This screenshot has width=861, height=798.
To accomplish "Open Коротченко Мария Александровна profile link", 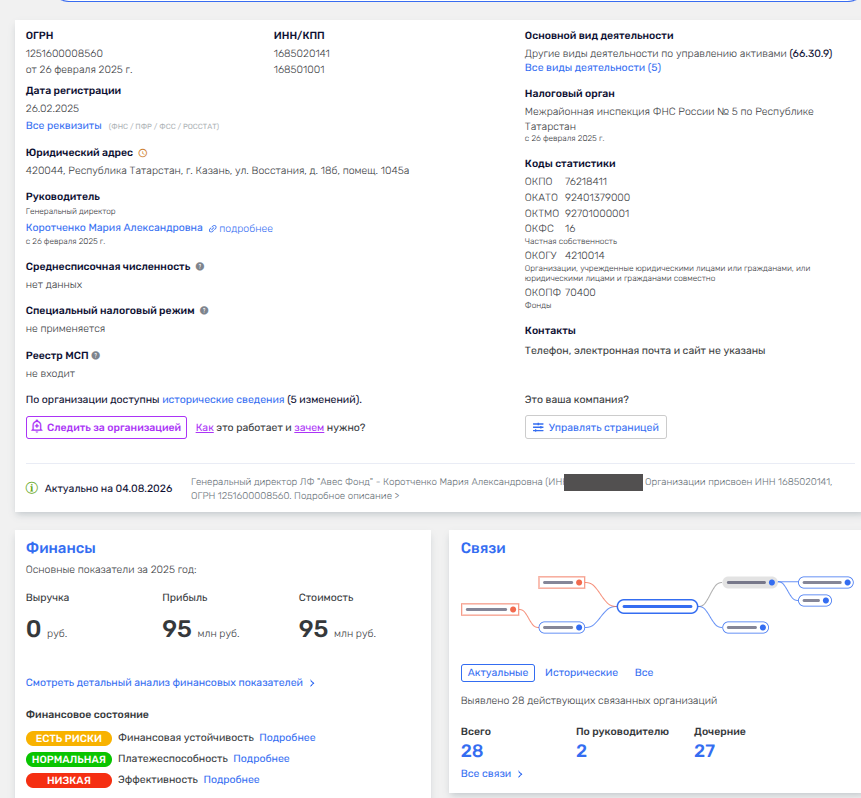I will [x=114, y=227].
